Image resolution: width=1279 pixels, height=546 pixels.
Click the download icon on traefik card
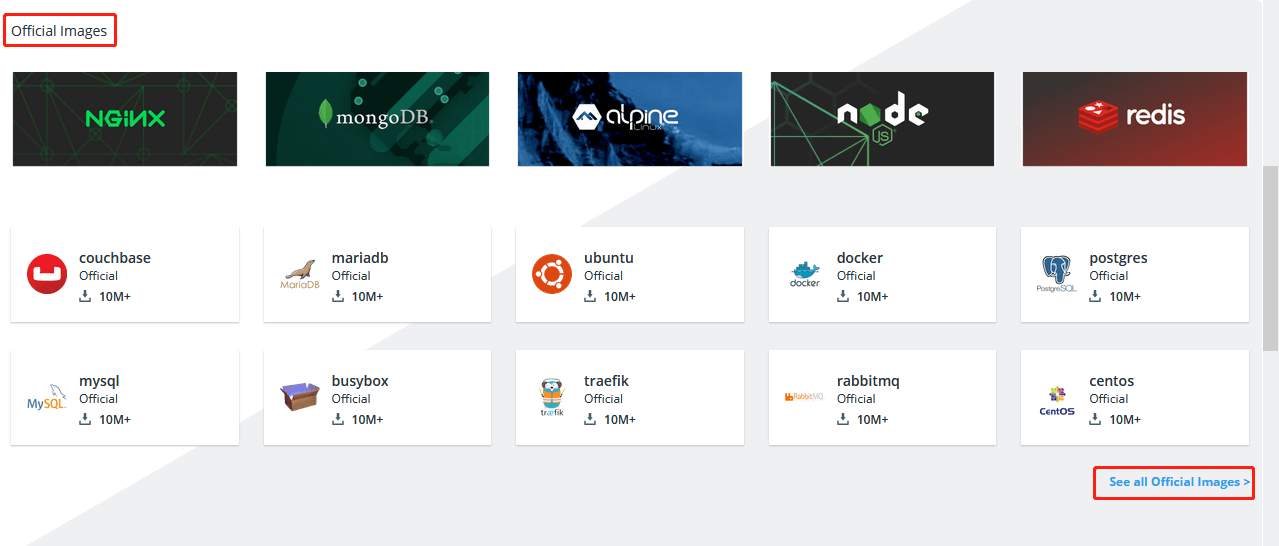pyautogui.click(x=590, y=419)
